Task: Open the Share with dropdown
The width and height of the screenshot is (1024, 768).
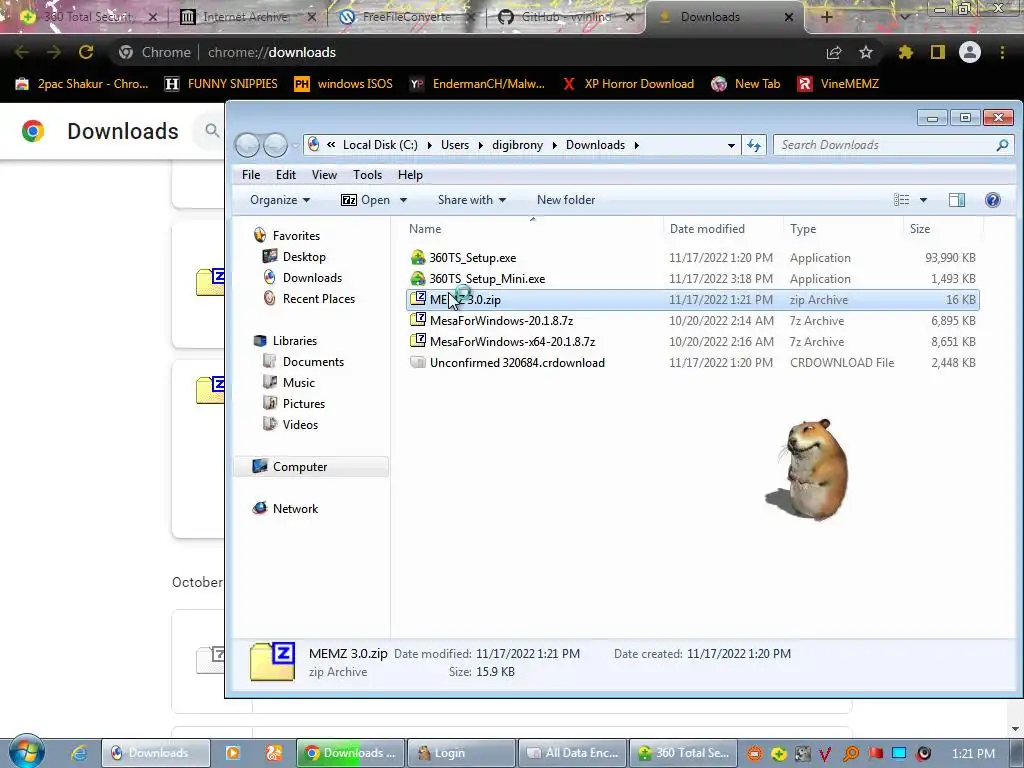Action: click(x=472, y=200)
